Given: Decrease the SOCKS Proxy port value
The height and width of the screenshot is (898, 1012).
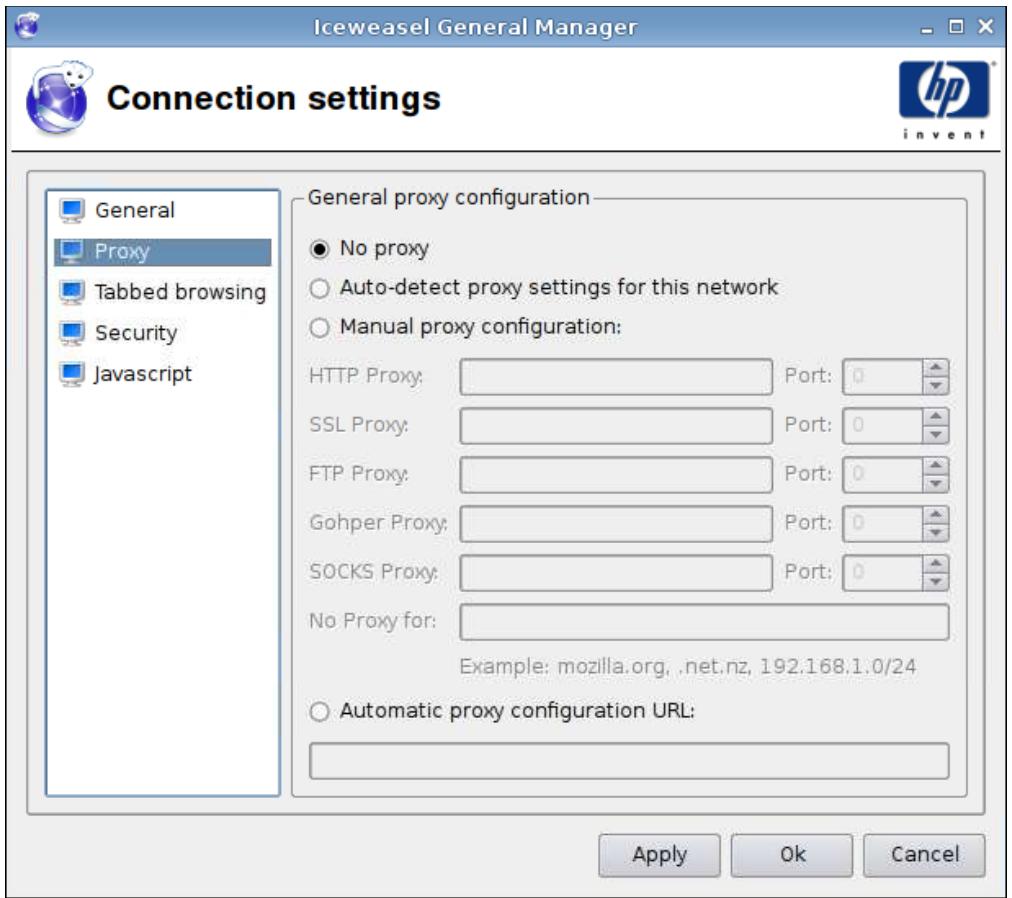Looking at the screenshot, I should [x=935, y=582].
